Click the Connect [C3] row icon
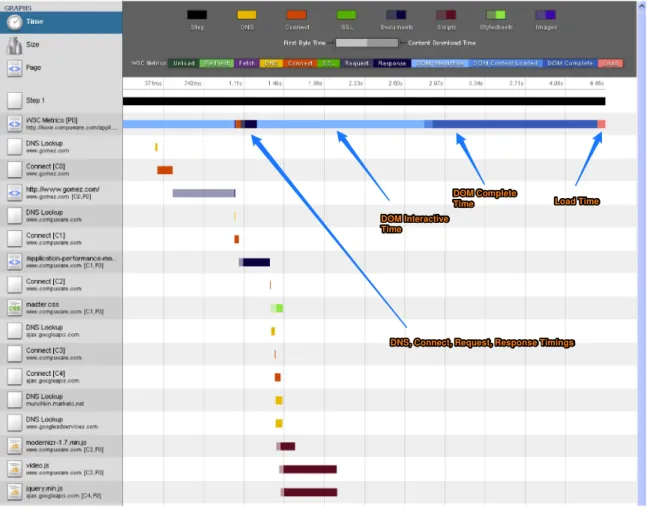 (14, 354)
